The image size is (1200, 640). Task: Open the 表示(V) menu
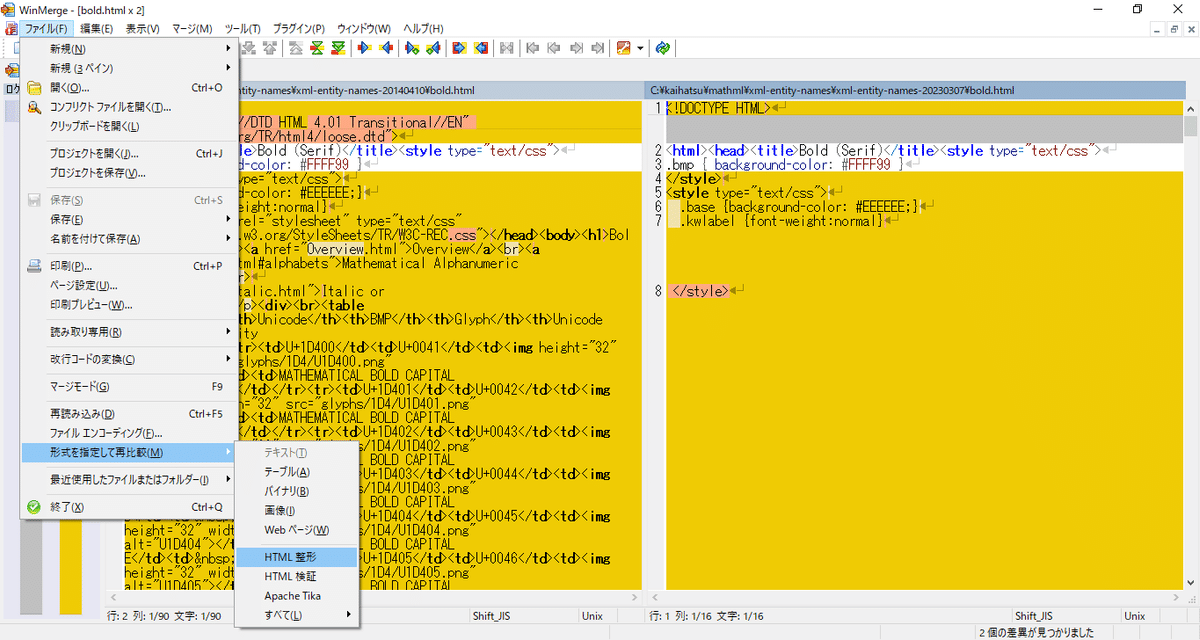pyautogui.click(x=143, y=29)
